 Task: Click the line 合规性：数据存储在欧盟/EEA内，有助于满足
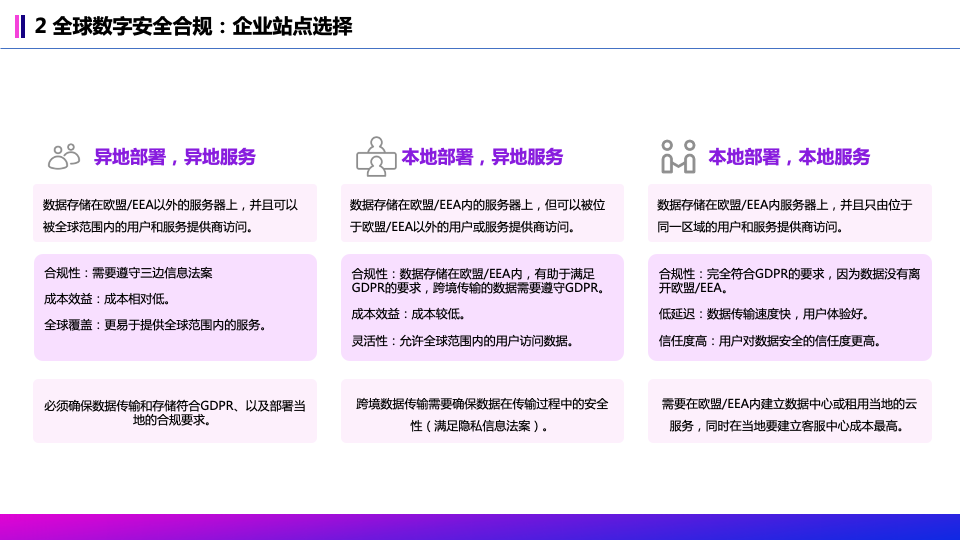coord(473,274)
